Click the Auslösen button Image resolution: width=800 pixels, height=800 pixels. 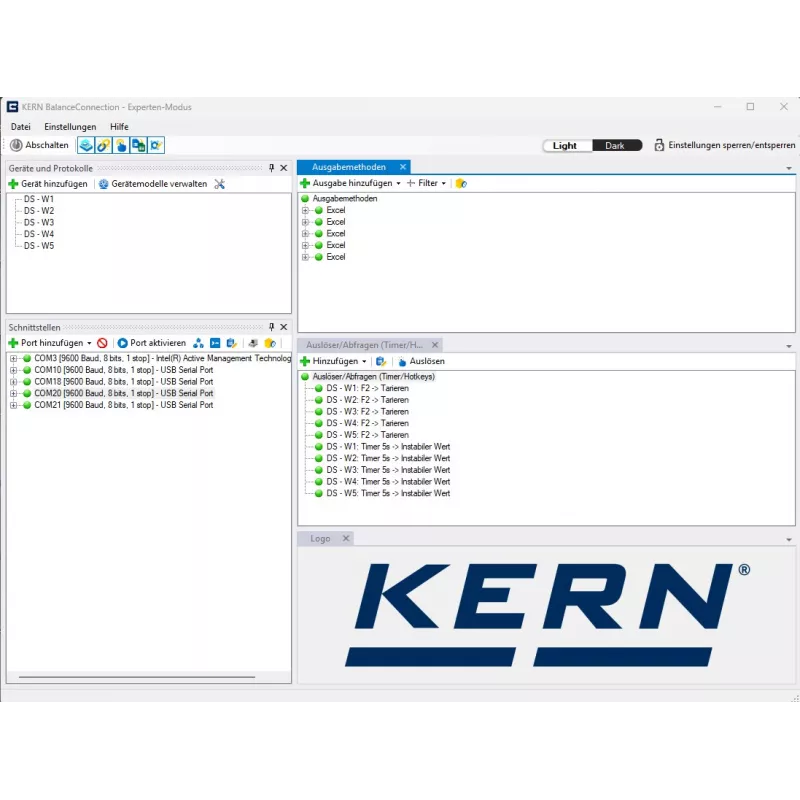(427, 361)
